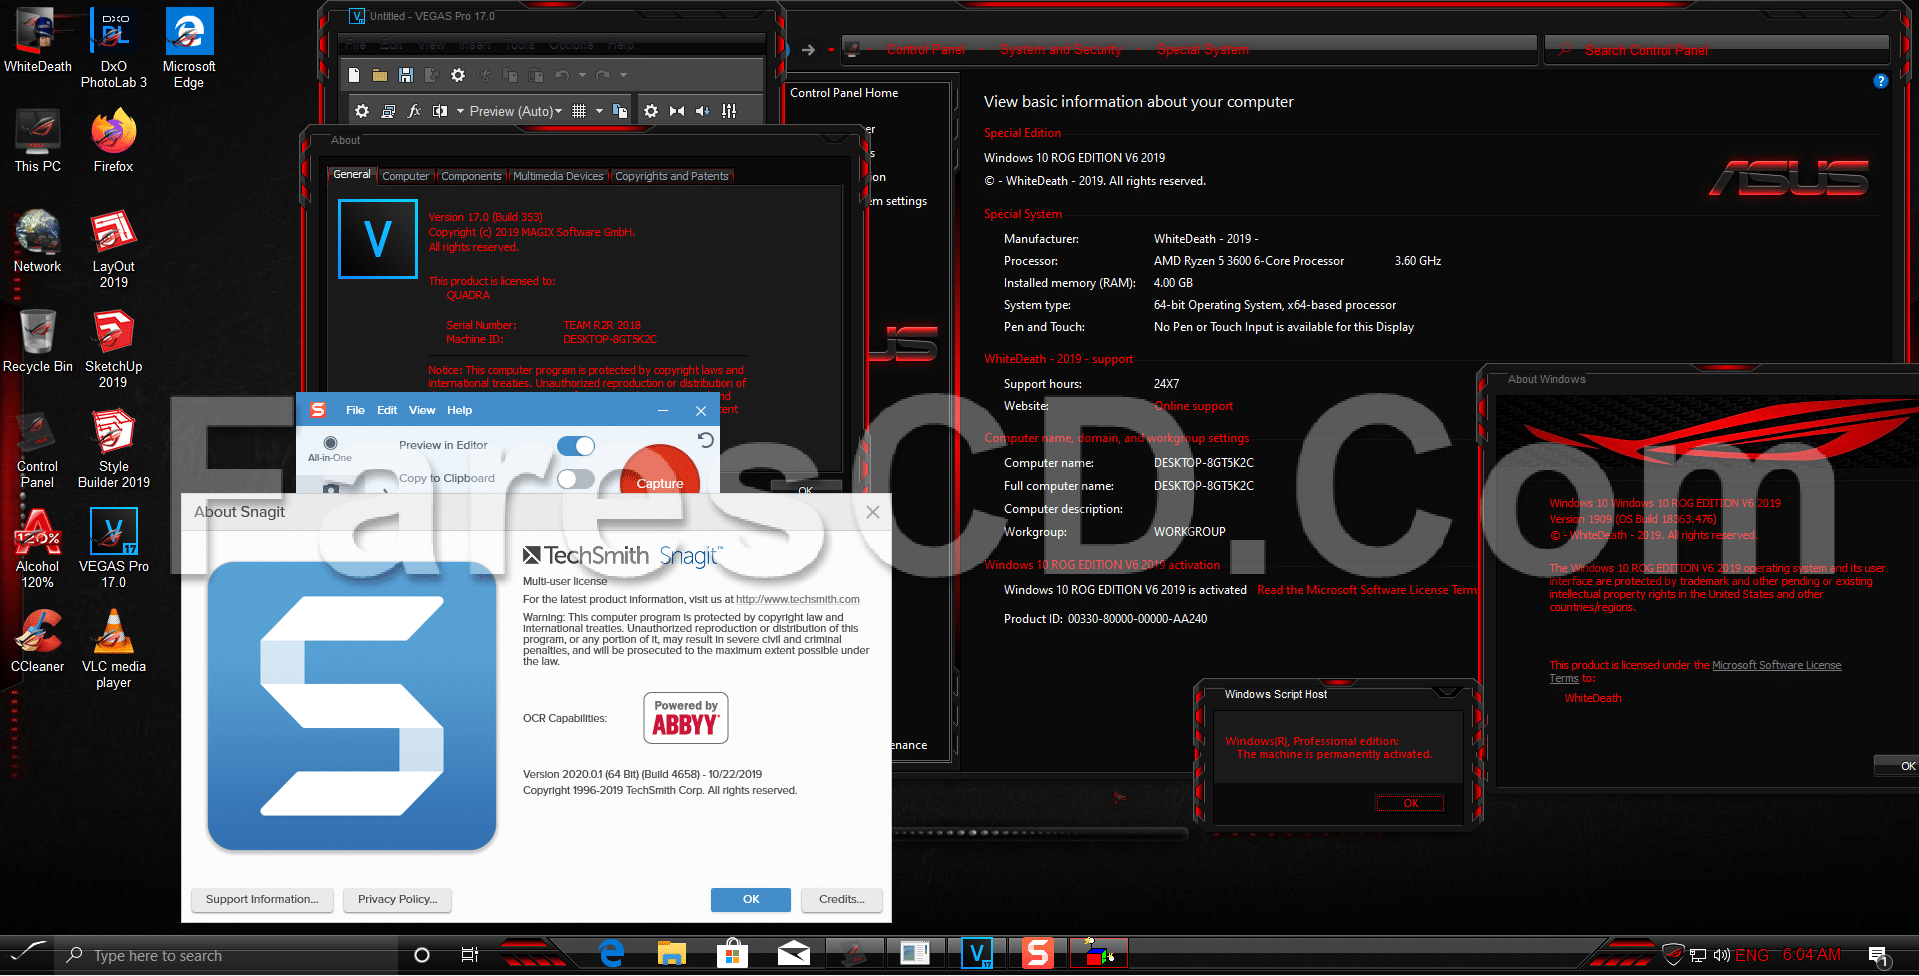Viewport: 1919px width, 976px height.
Task: Open mixer faders icon in VEGAS
Action: (x=729, y=111)
